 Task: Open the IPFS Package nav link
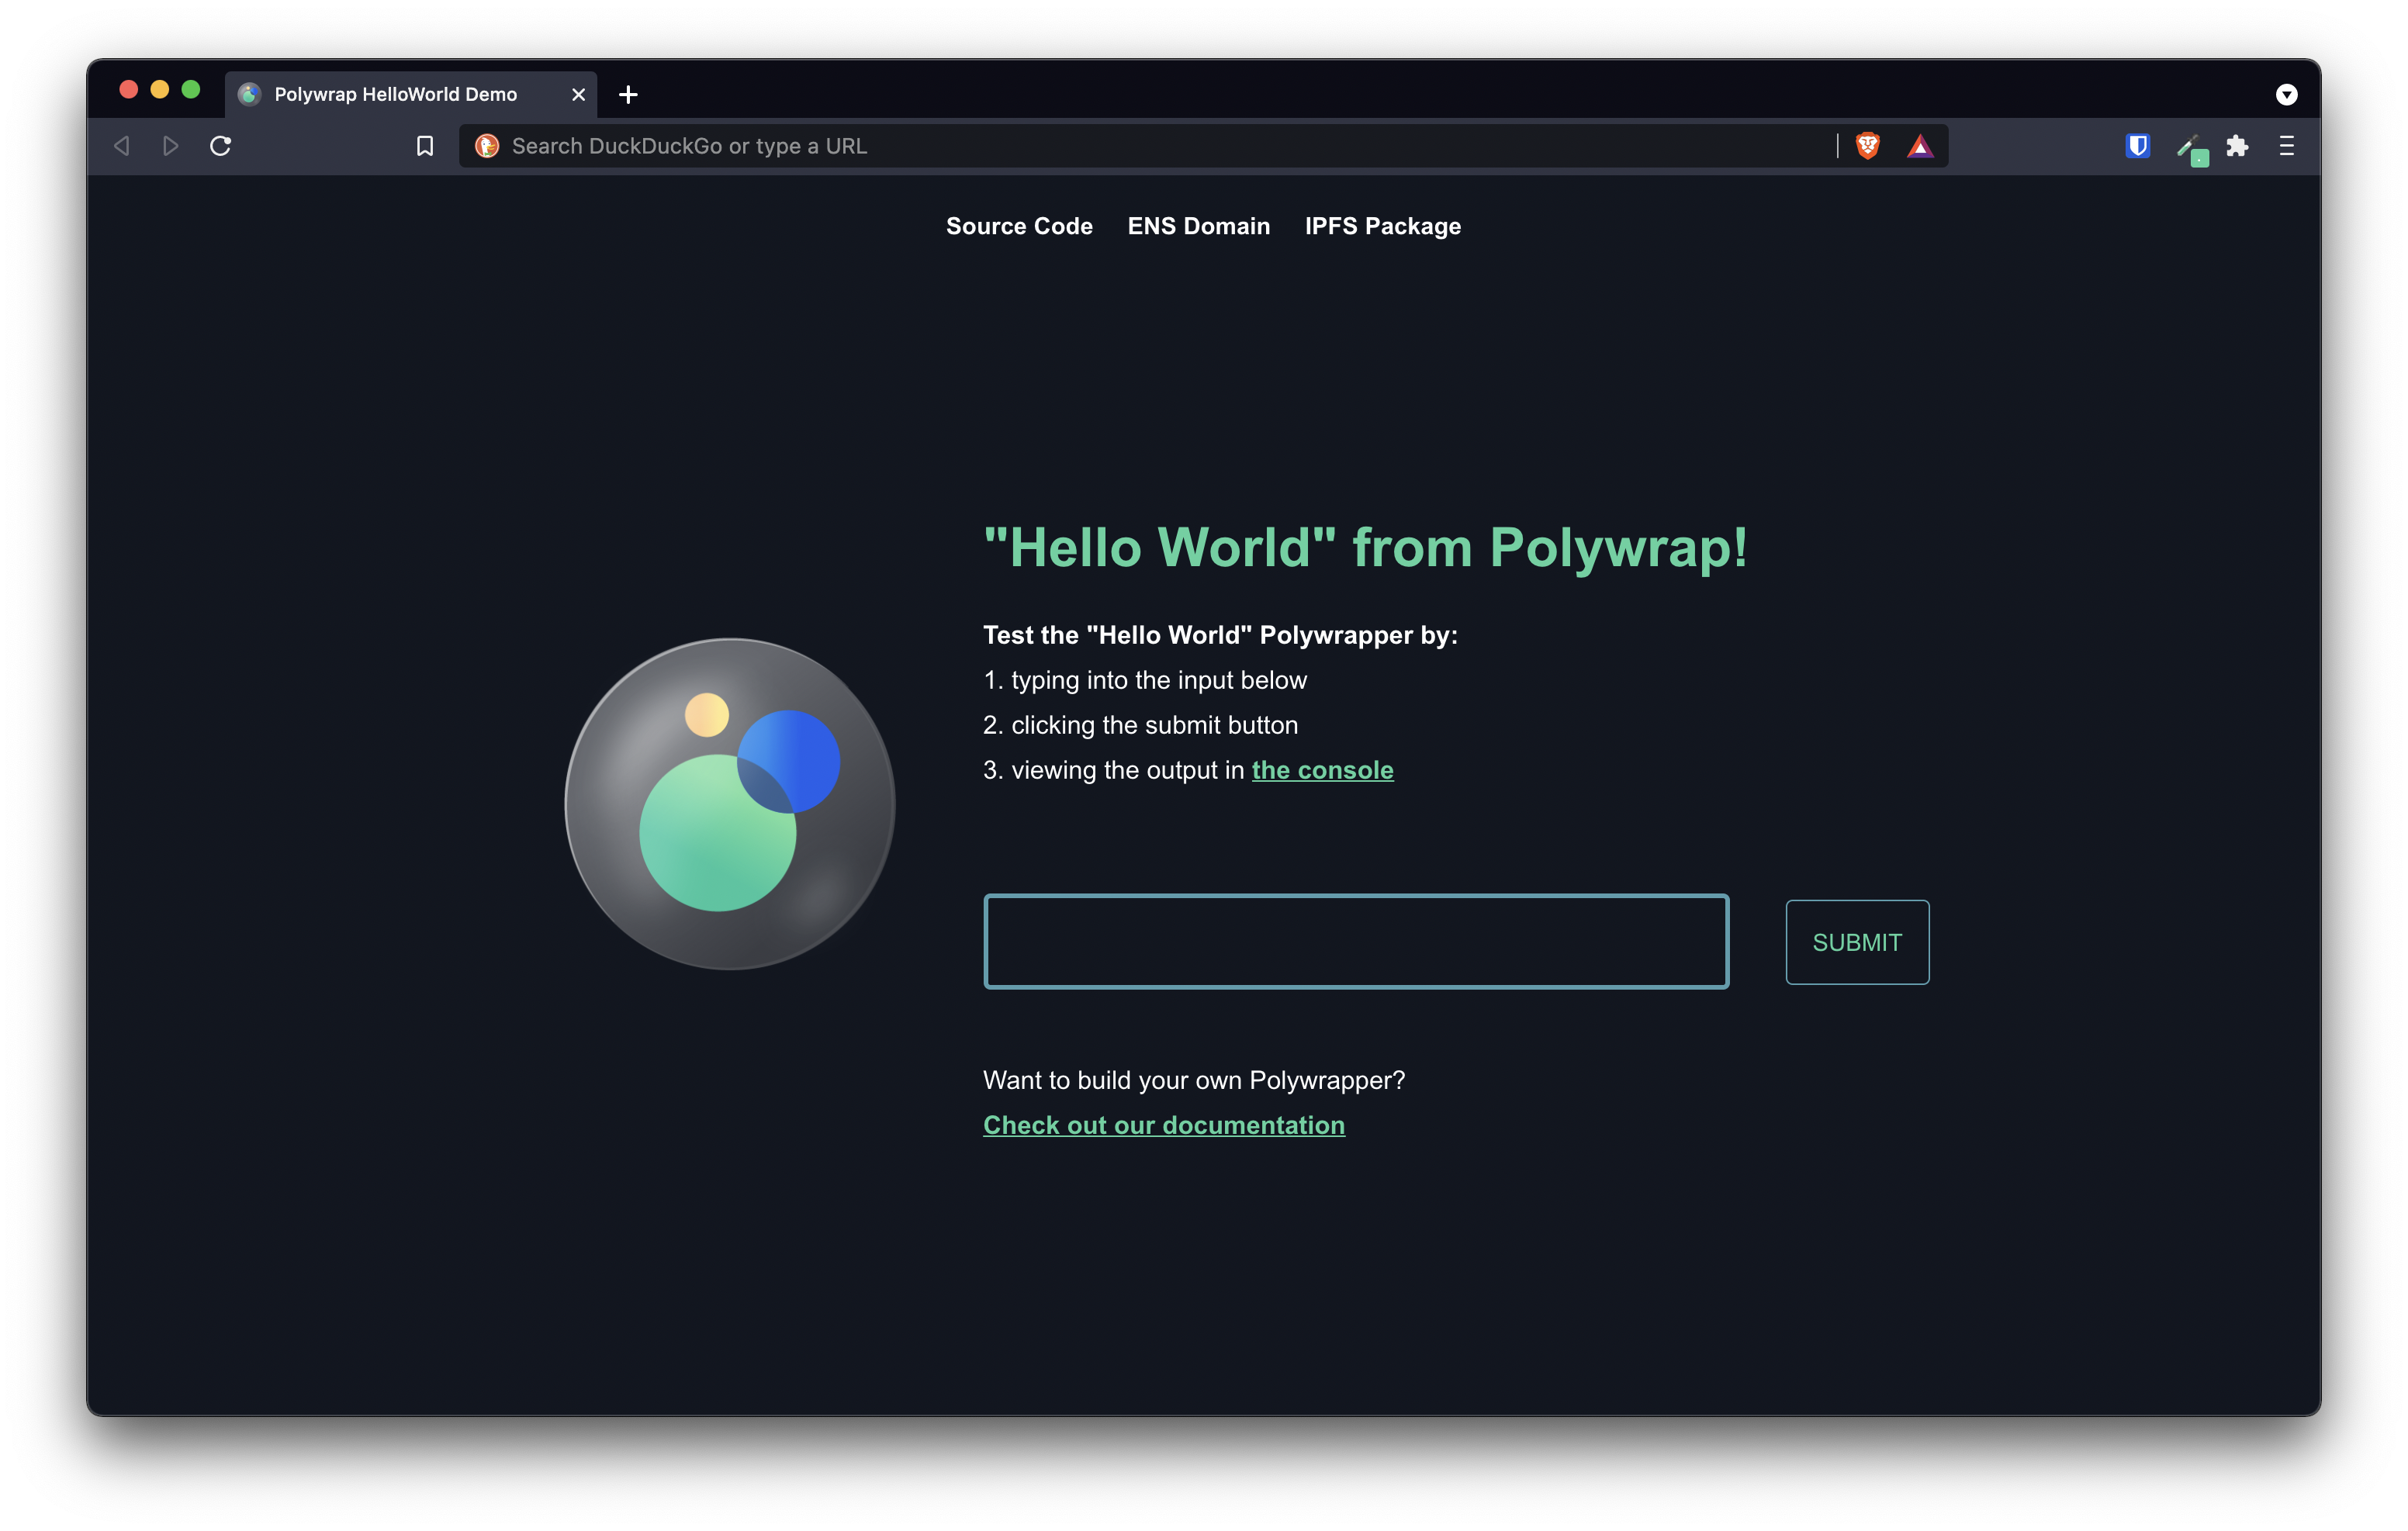(1382, 226)
